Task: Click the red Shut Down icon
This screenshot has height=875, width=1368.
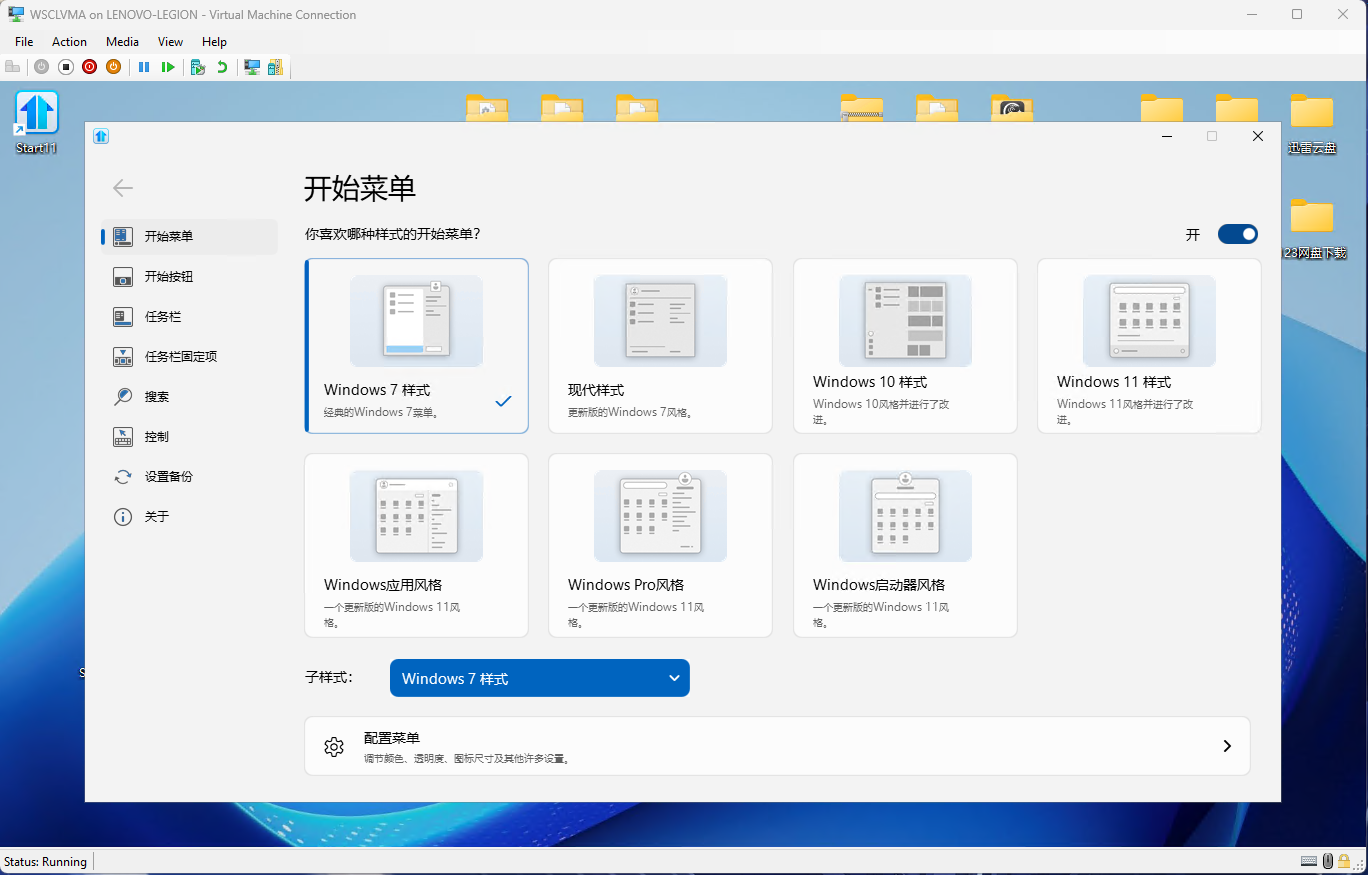Action: pos(90,67)
